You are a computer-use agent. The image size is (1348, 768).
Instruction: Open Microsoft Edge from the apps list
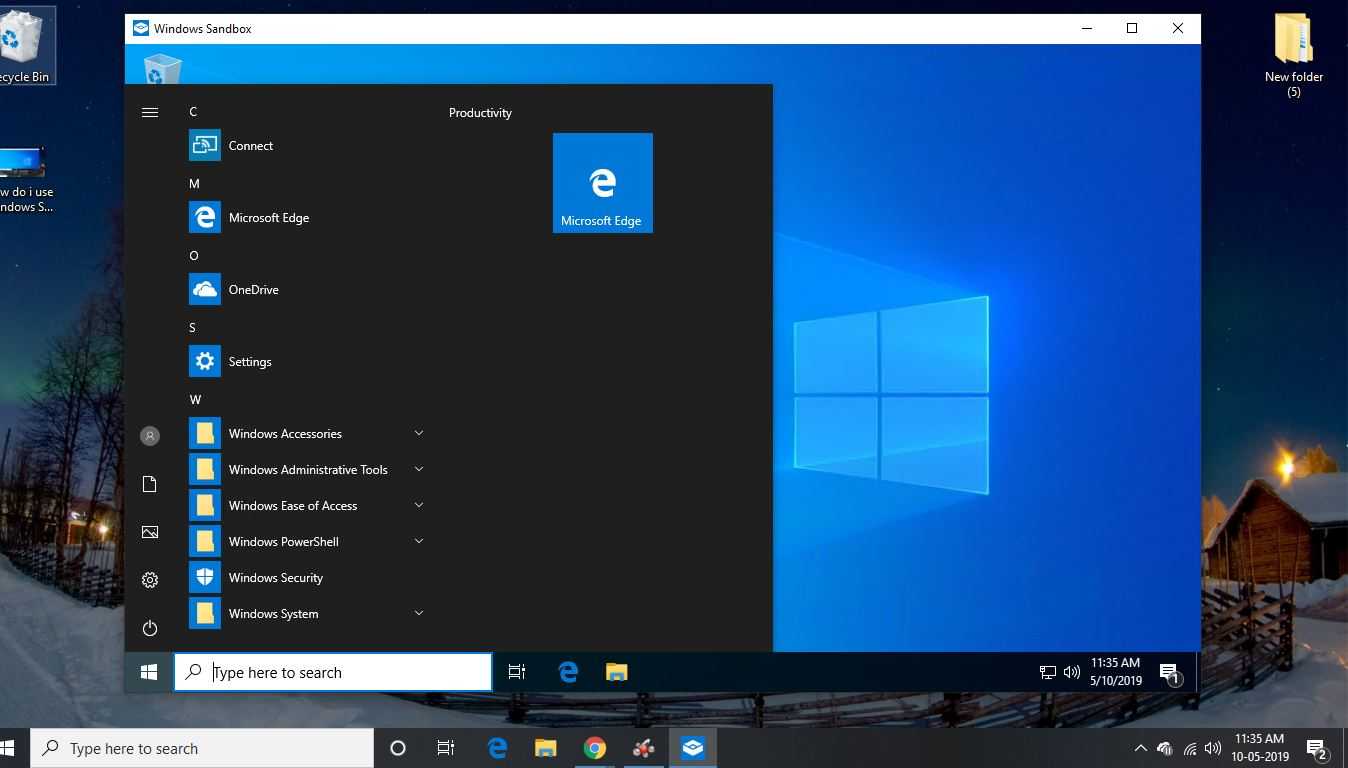(x=306, y=218)
